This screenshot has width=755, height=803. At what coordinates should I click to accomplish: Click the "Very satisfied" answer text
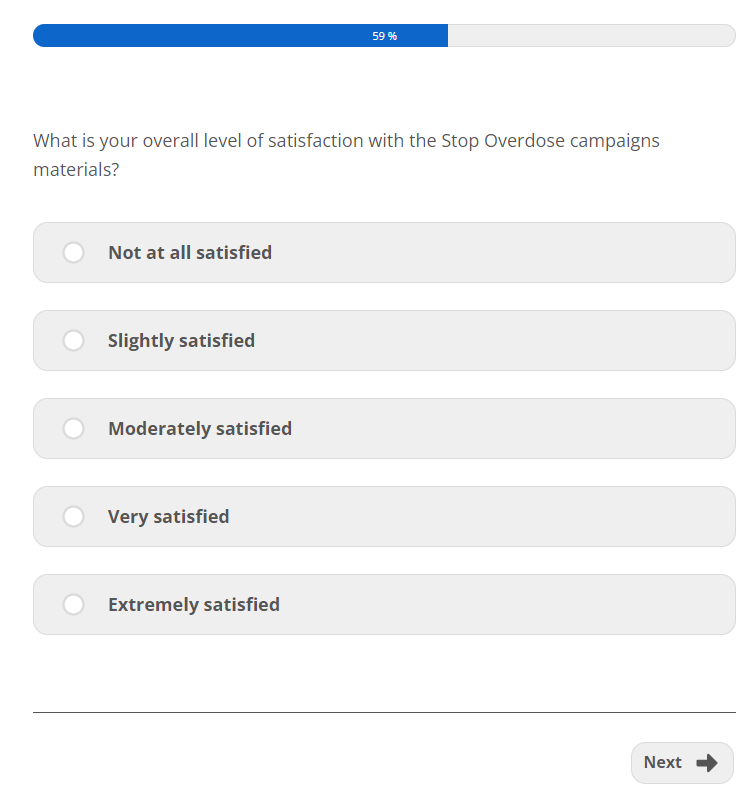click(x=169, y=517)
